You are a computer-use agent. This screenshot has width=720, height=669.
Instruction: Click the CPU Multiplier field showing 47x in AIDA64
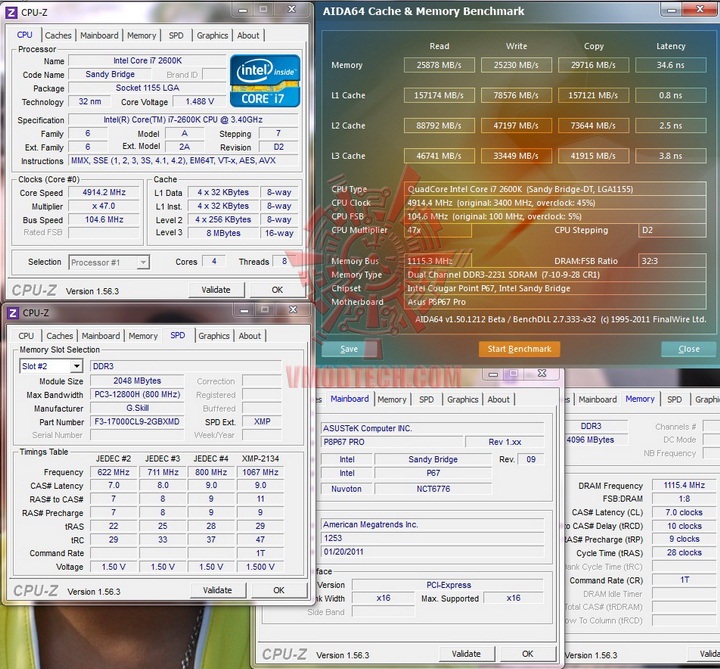tap(438, 230)
